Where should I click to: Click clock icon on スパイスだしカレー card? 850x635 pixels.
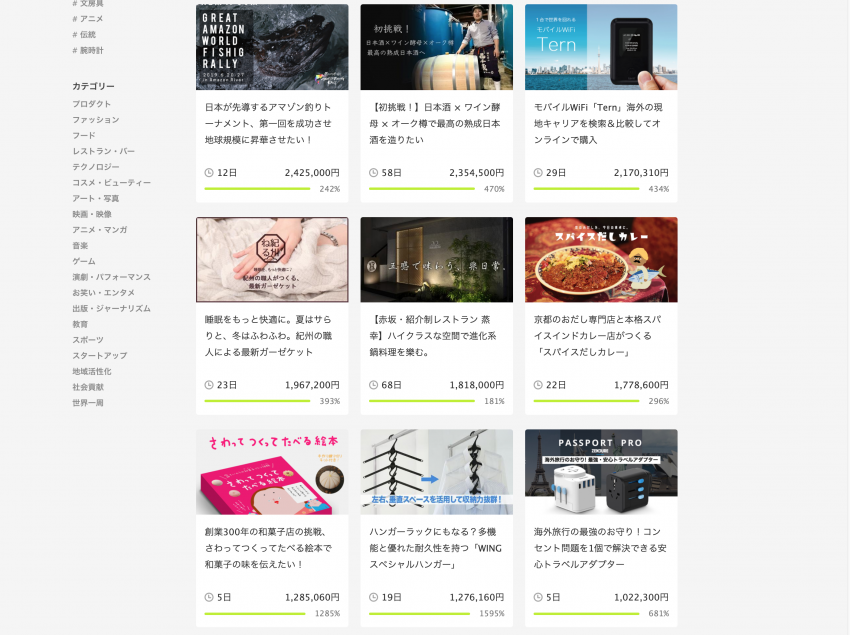point(538,385)
